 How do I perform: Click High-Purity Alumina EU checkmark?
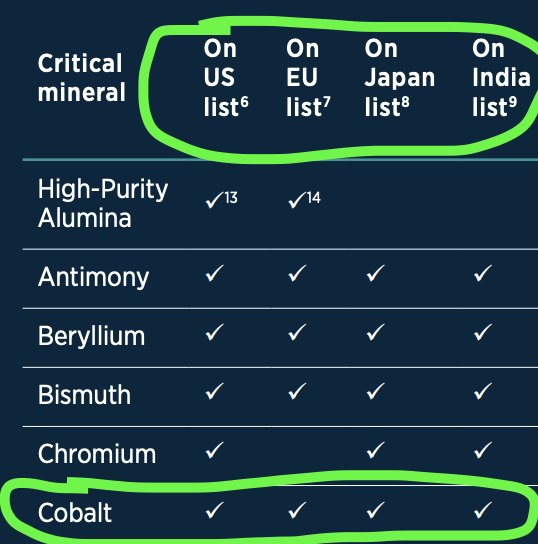[x=297, y=200]
